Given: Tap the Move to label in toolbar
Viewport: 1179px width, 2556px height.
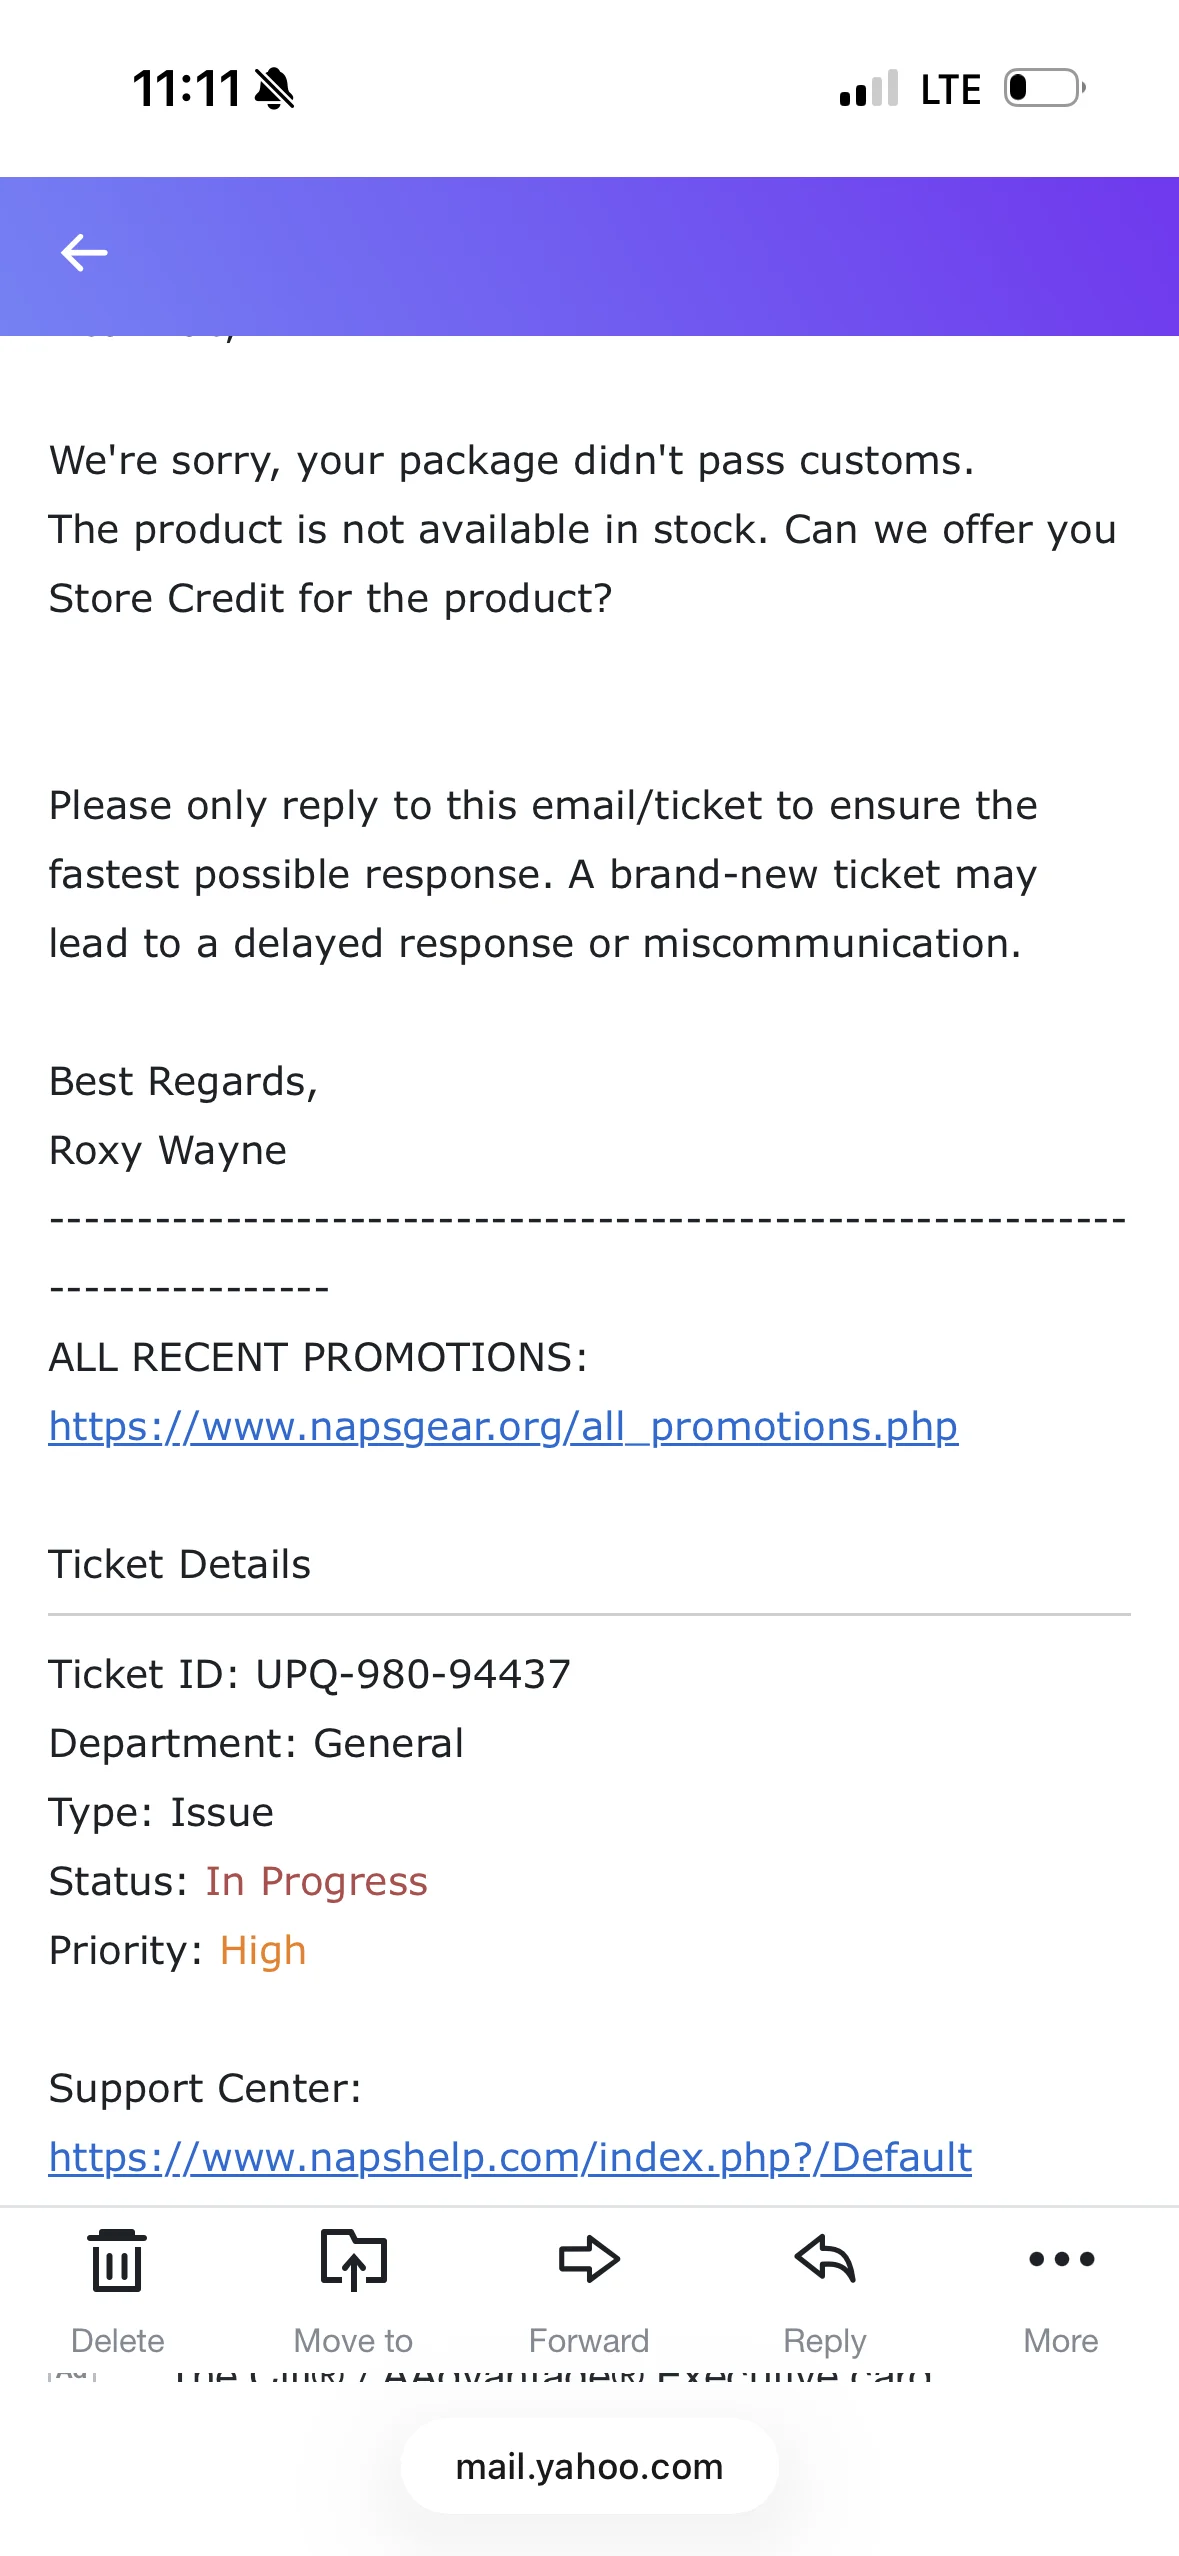Looking at the screenshot, I should pos(353,2341).
